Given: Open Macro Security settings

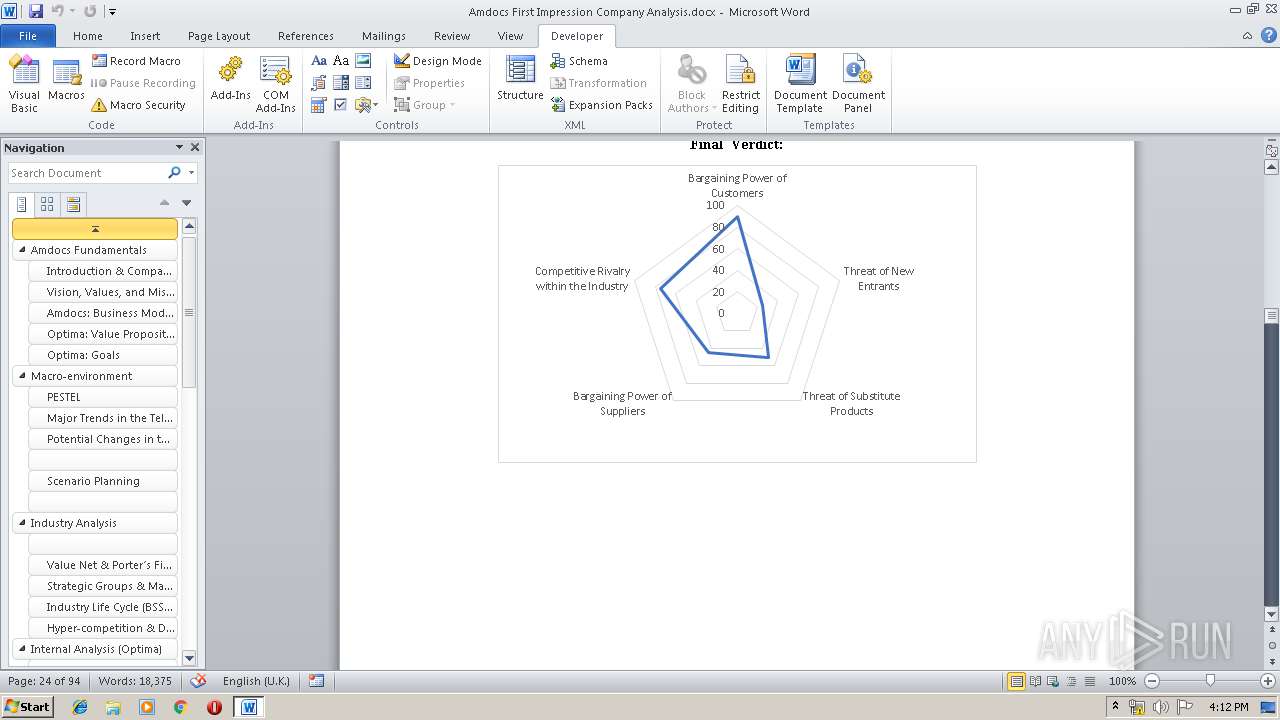Looking at the screenshot, I should [138, 105].
